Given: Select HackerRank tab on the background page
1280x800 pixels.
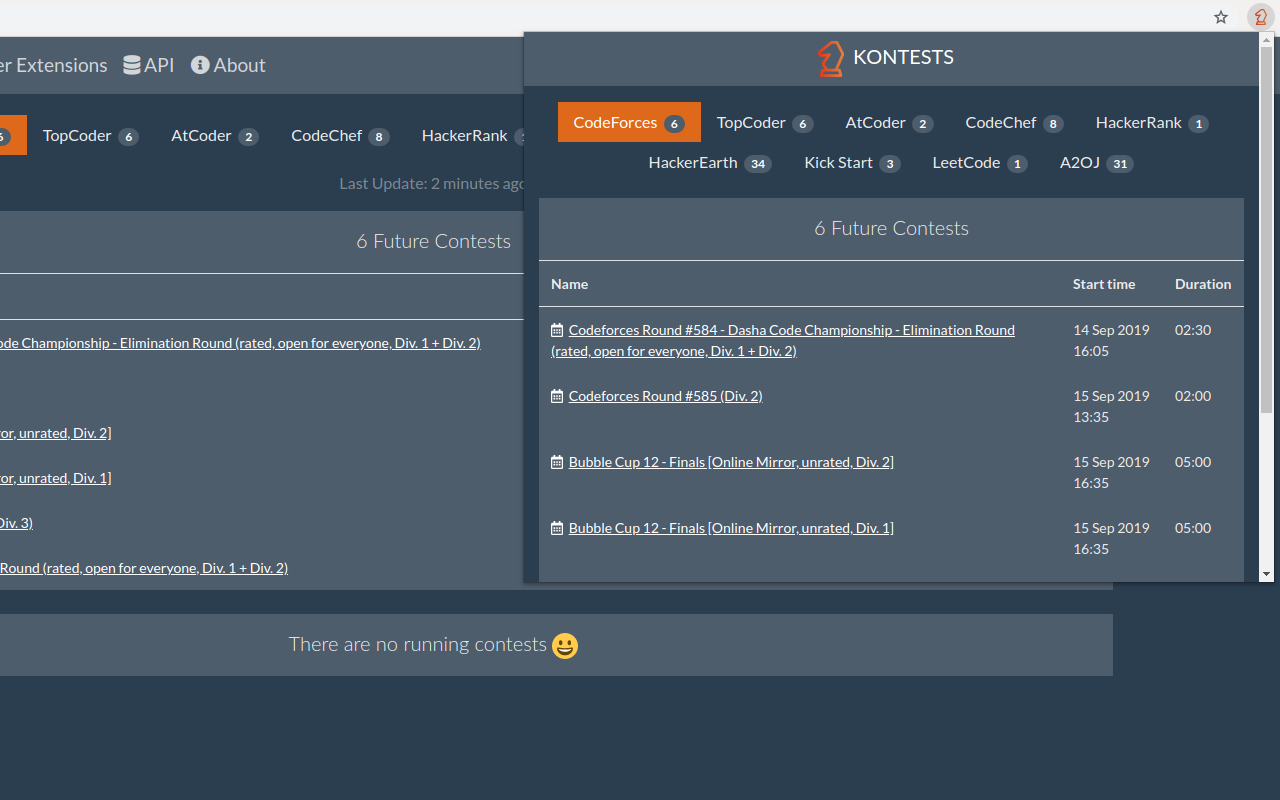Looking at the screenshot, I should pos(465,135).
